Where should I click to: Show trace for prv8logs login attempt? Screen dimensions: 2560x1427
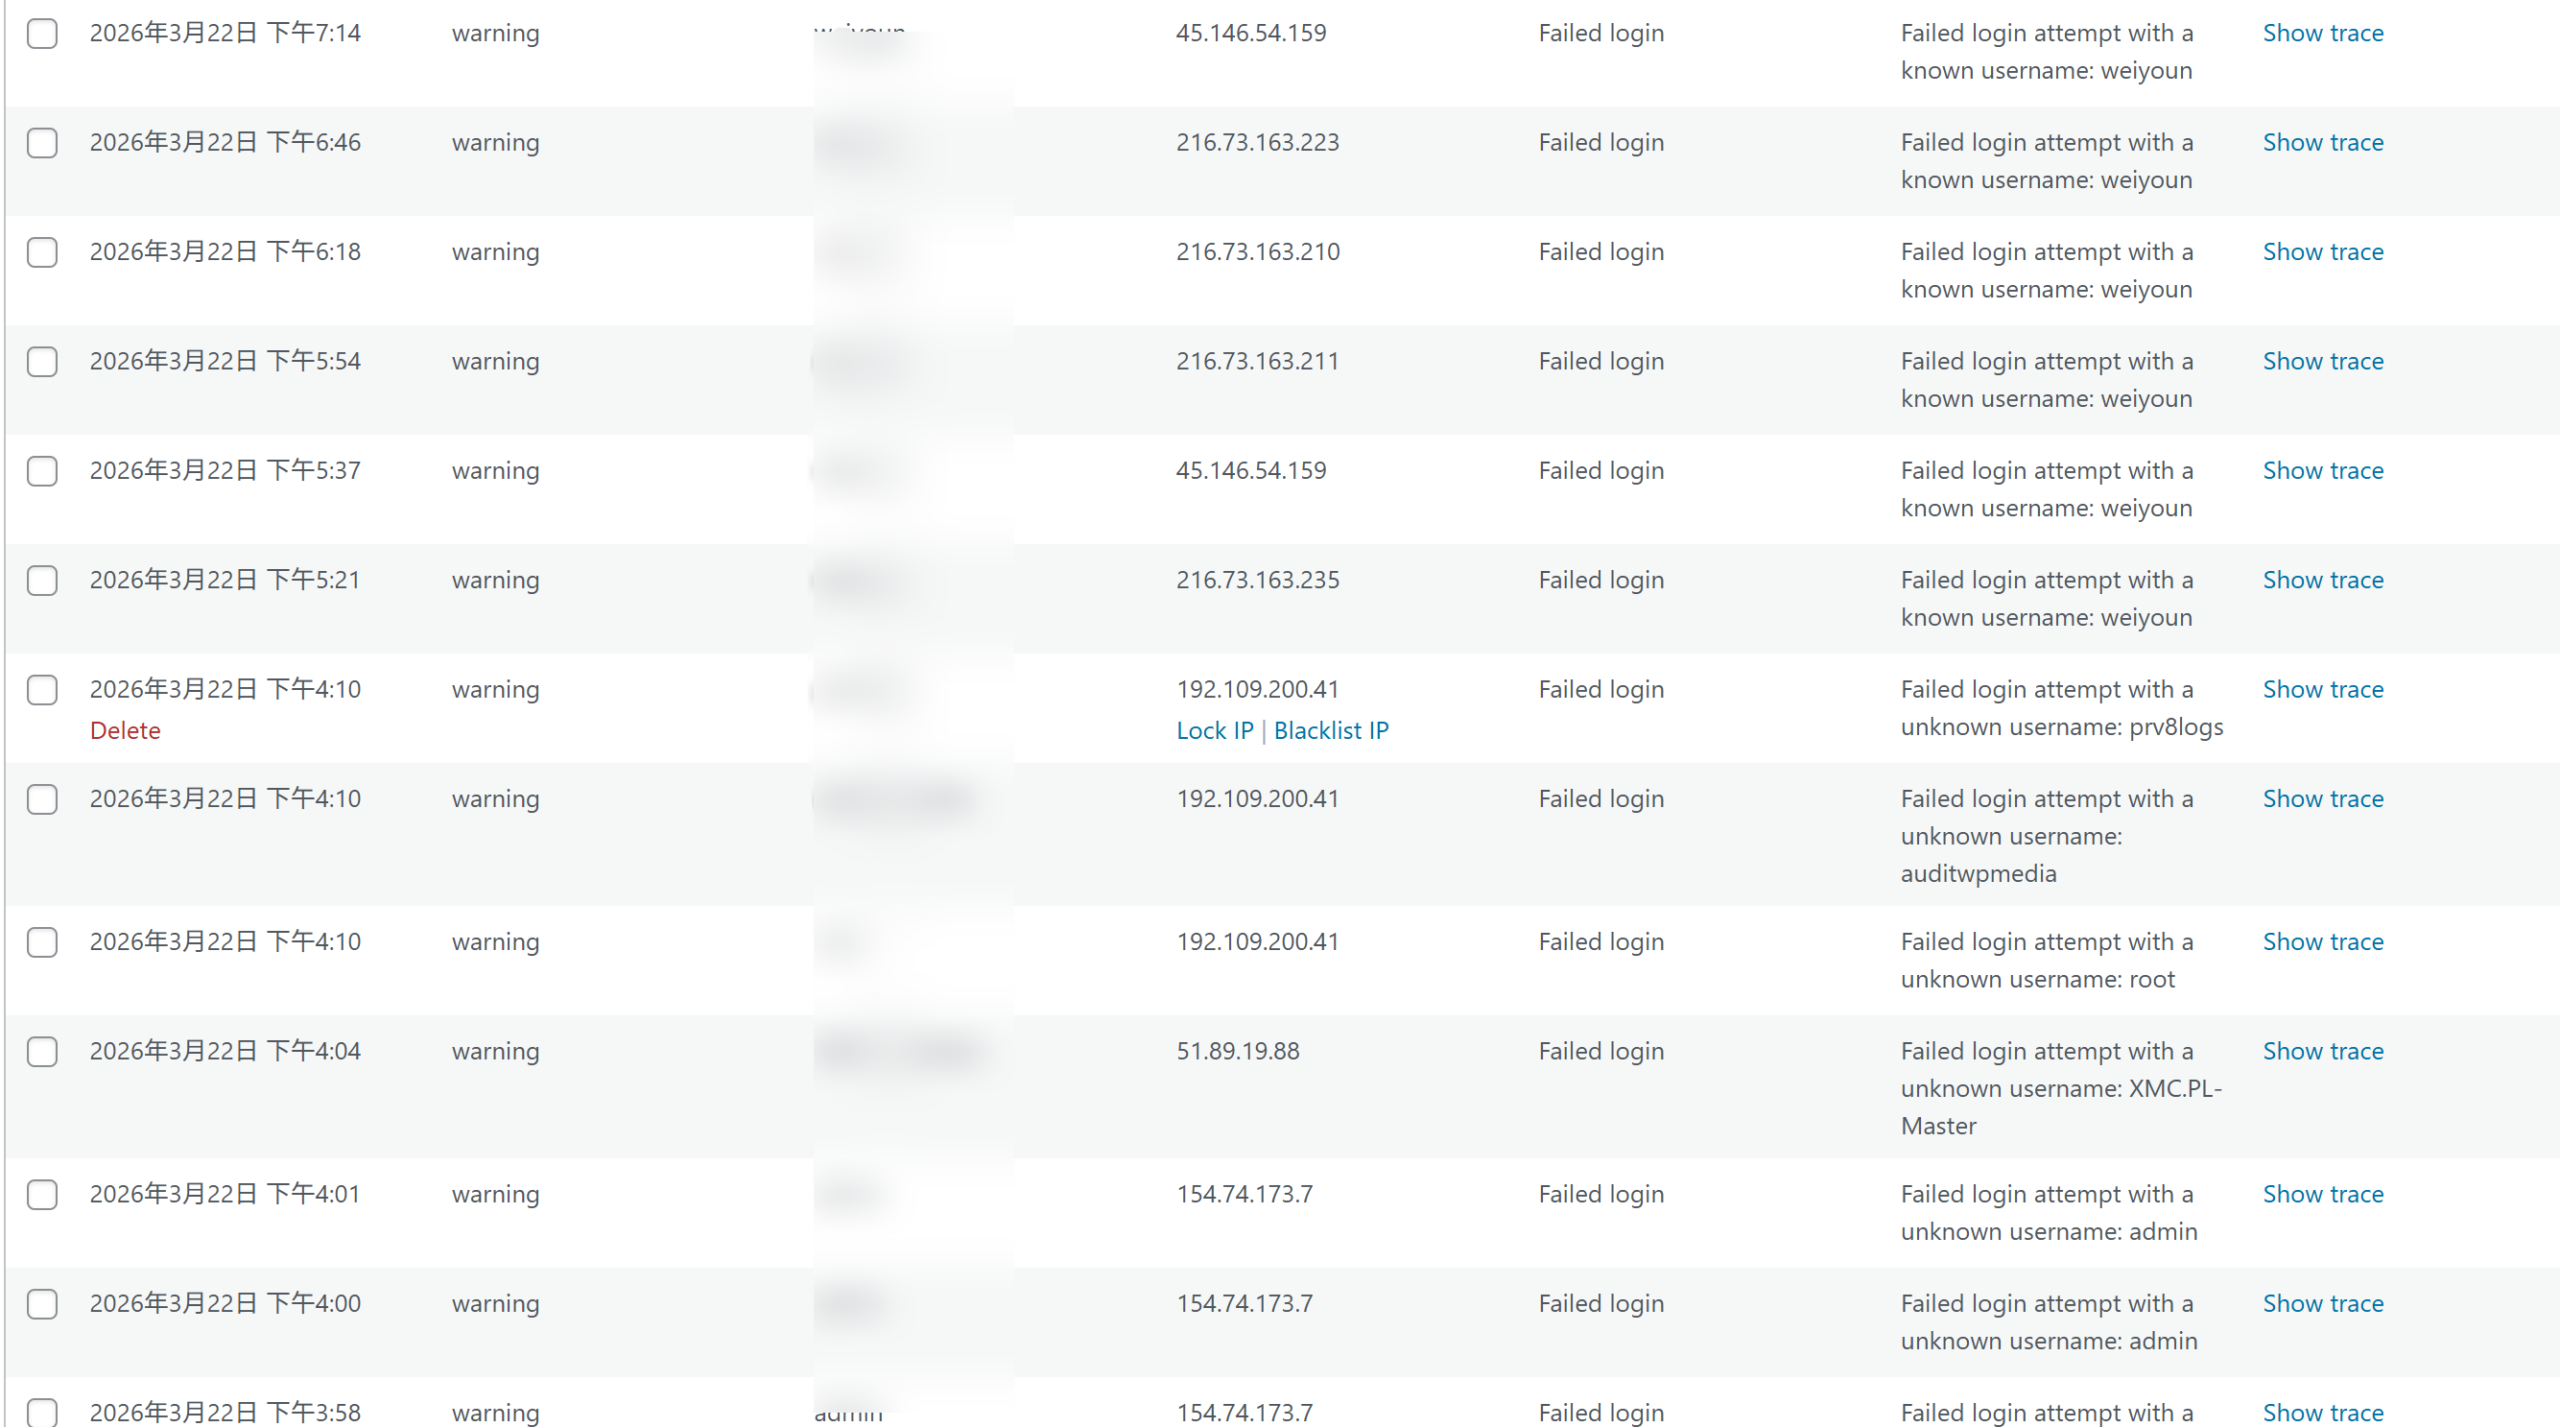pyautogui.click(x=2323, y=690)
